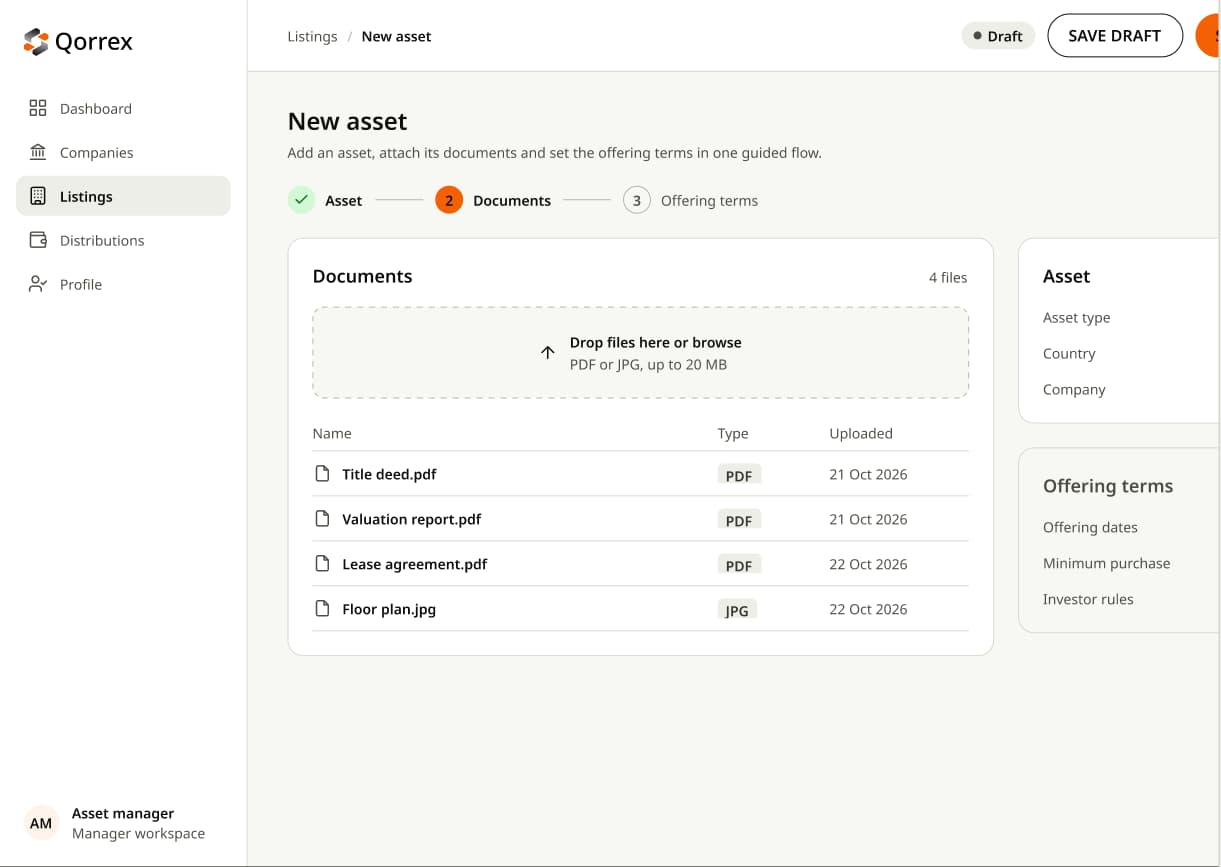Screen dimensions: 1221x867
Task: Select Listings in the sidebar
Action: click(x=123, y=197)
